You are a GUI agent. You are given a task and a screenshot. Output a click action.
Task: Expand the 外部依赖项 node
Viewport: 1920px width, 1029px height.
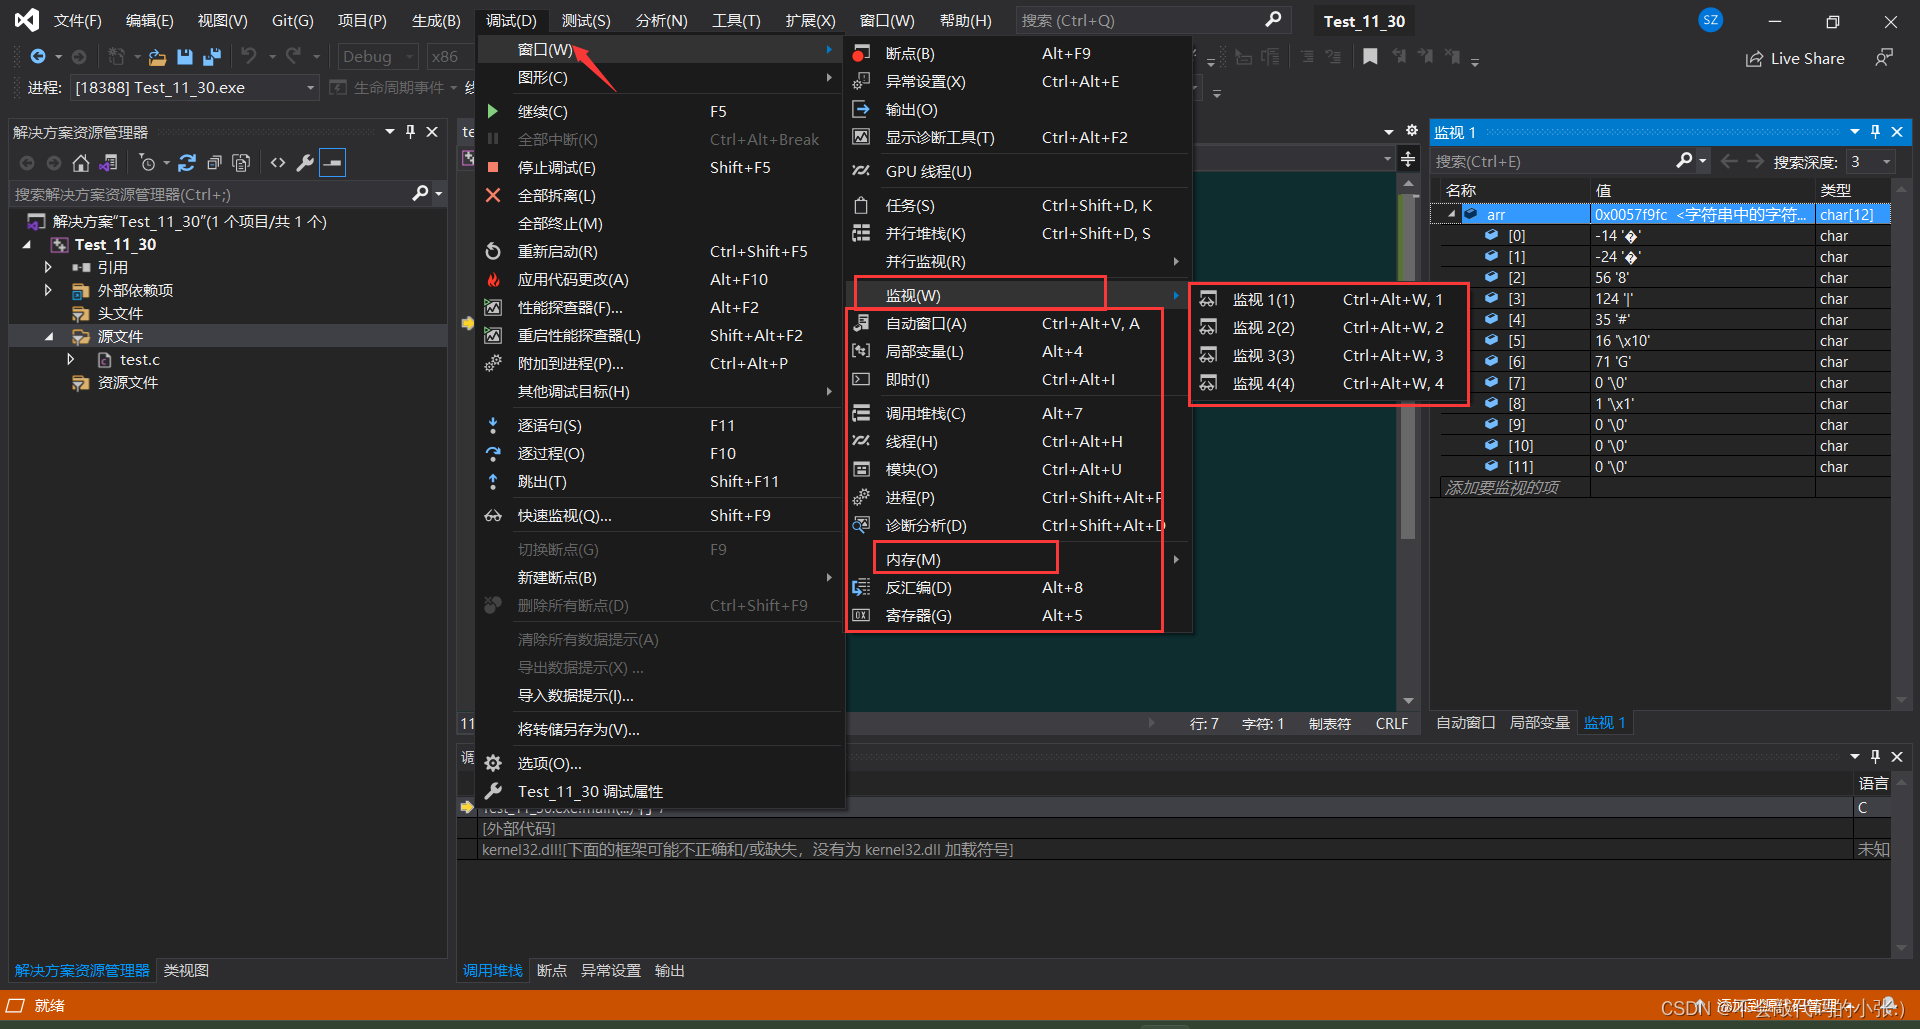[48, 291]
